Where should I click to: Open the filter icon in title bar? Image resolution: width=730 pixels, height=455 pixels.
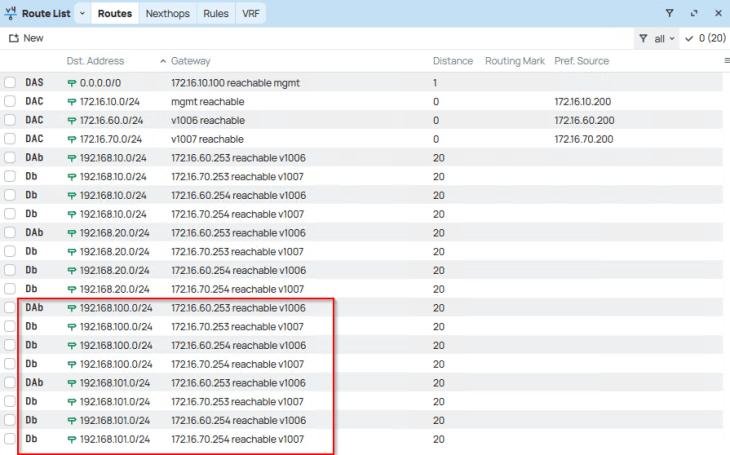pos(670,14)
